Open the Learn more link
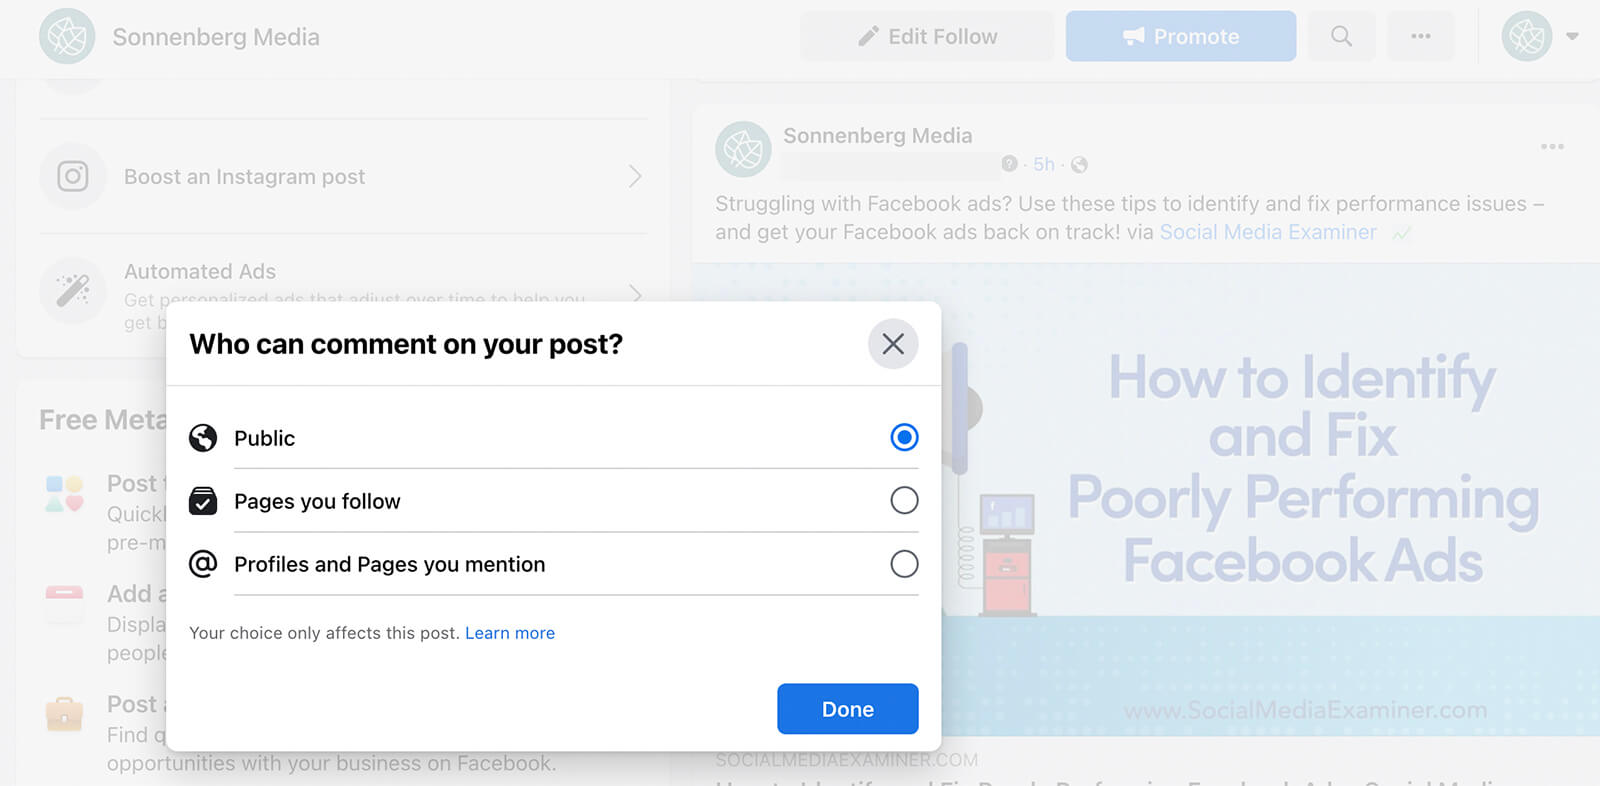 point(510,633)
